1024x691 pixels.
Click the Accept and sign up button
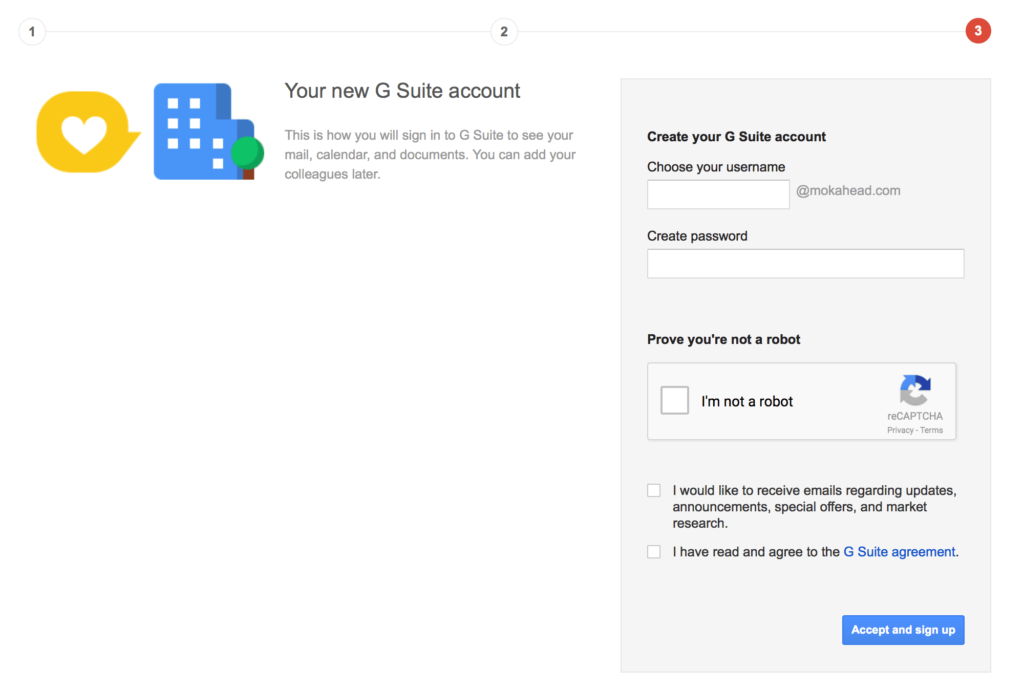tap(903, 630)
